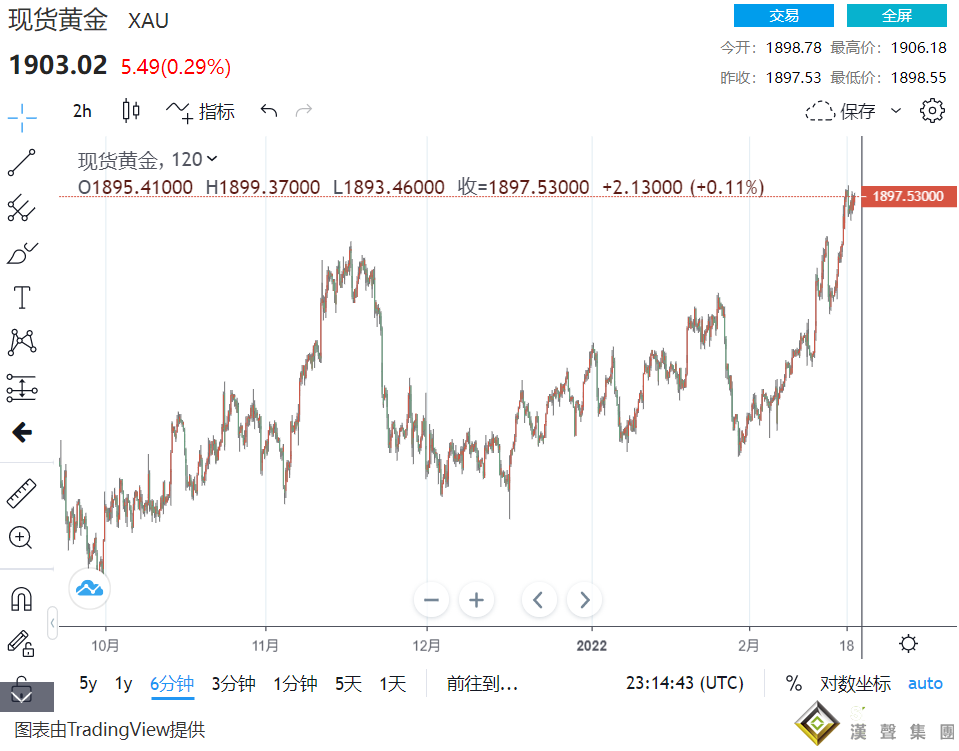Click the 1897.53 price label on axis
This screenshot has height=751, width=959.
tap(908, 197)
